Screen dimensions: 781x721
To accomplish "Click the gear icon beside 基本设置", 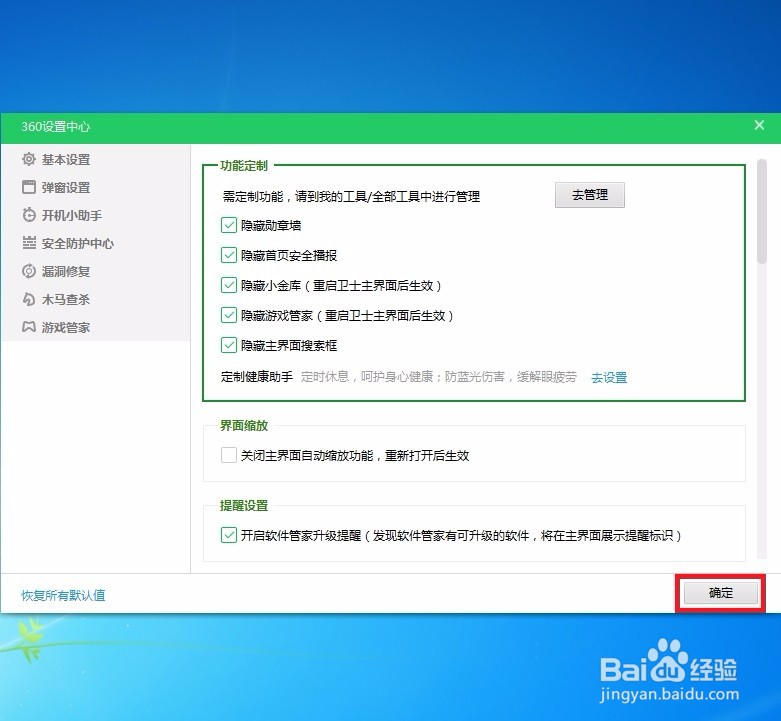I will pos(29,159).
